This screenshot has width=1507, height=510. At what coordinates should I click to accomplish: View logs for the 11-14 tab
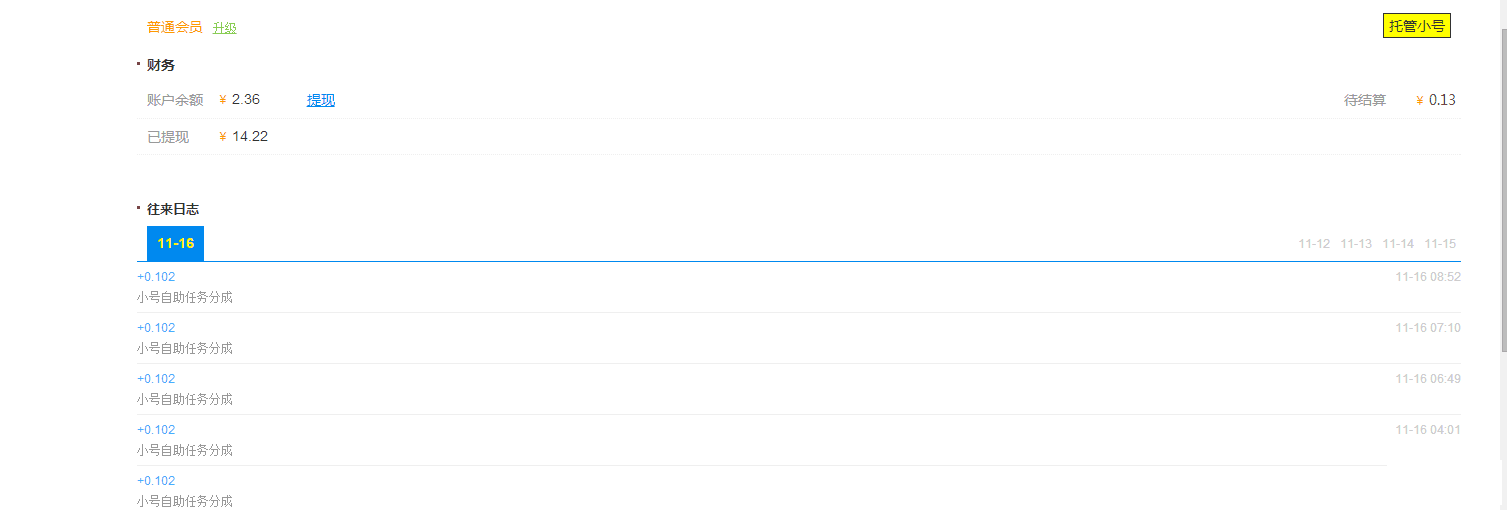(x=1398, y=244)
